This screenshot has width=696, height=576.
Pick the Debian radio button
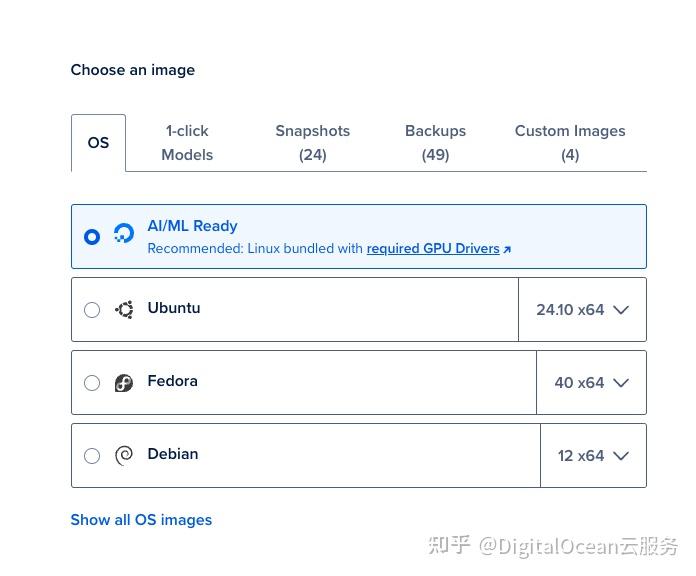(92, 456)
